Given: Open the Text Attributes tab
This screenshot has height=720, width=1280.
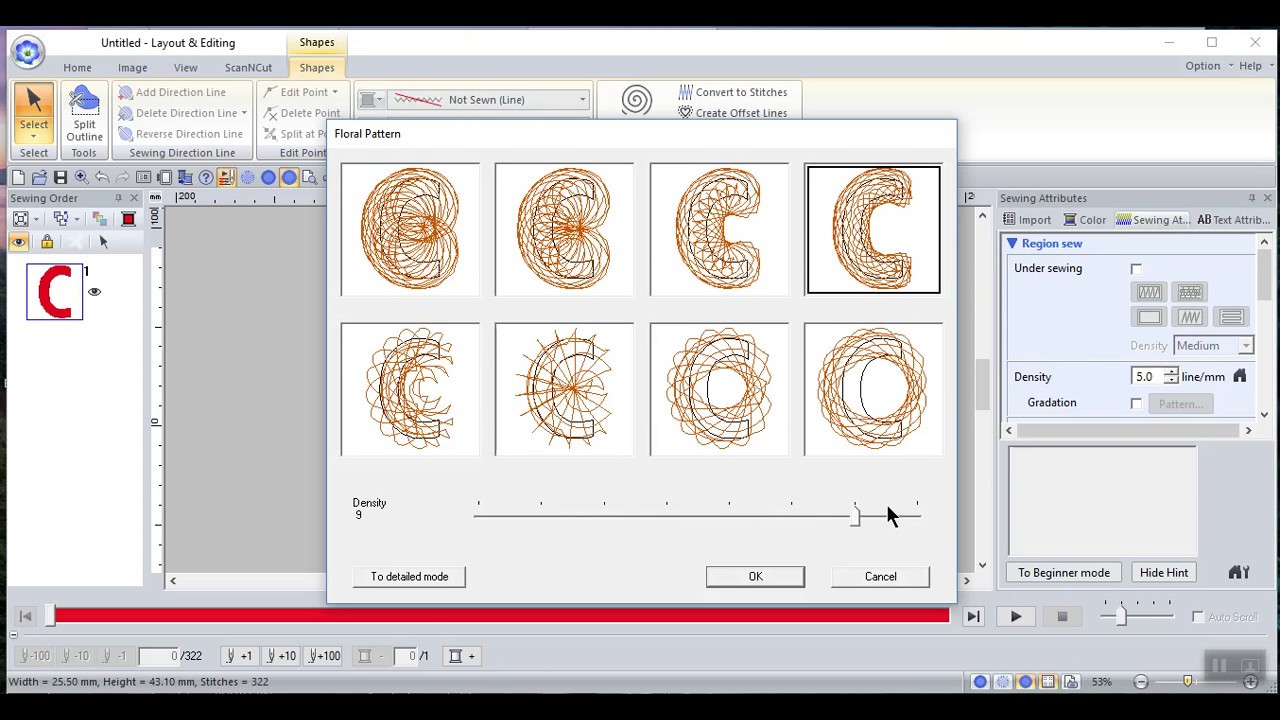Looking at the screenshot, I should [1233, 220].
